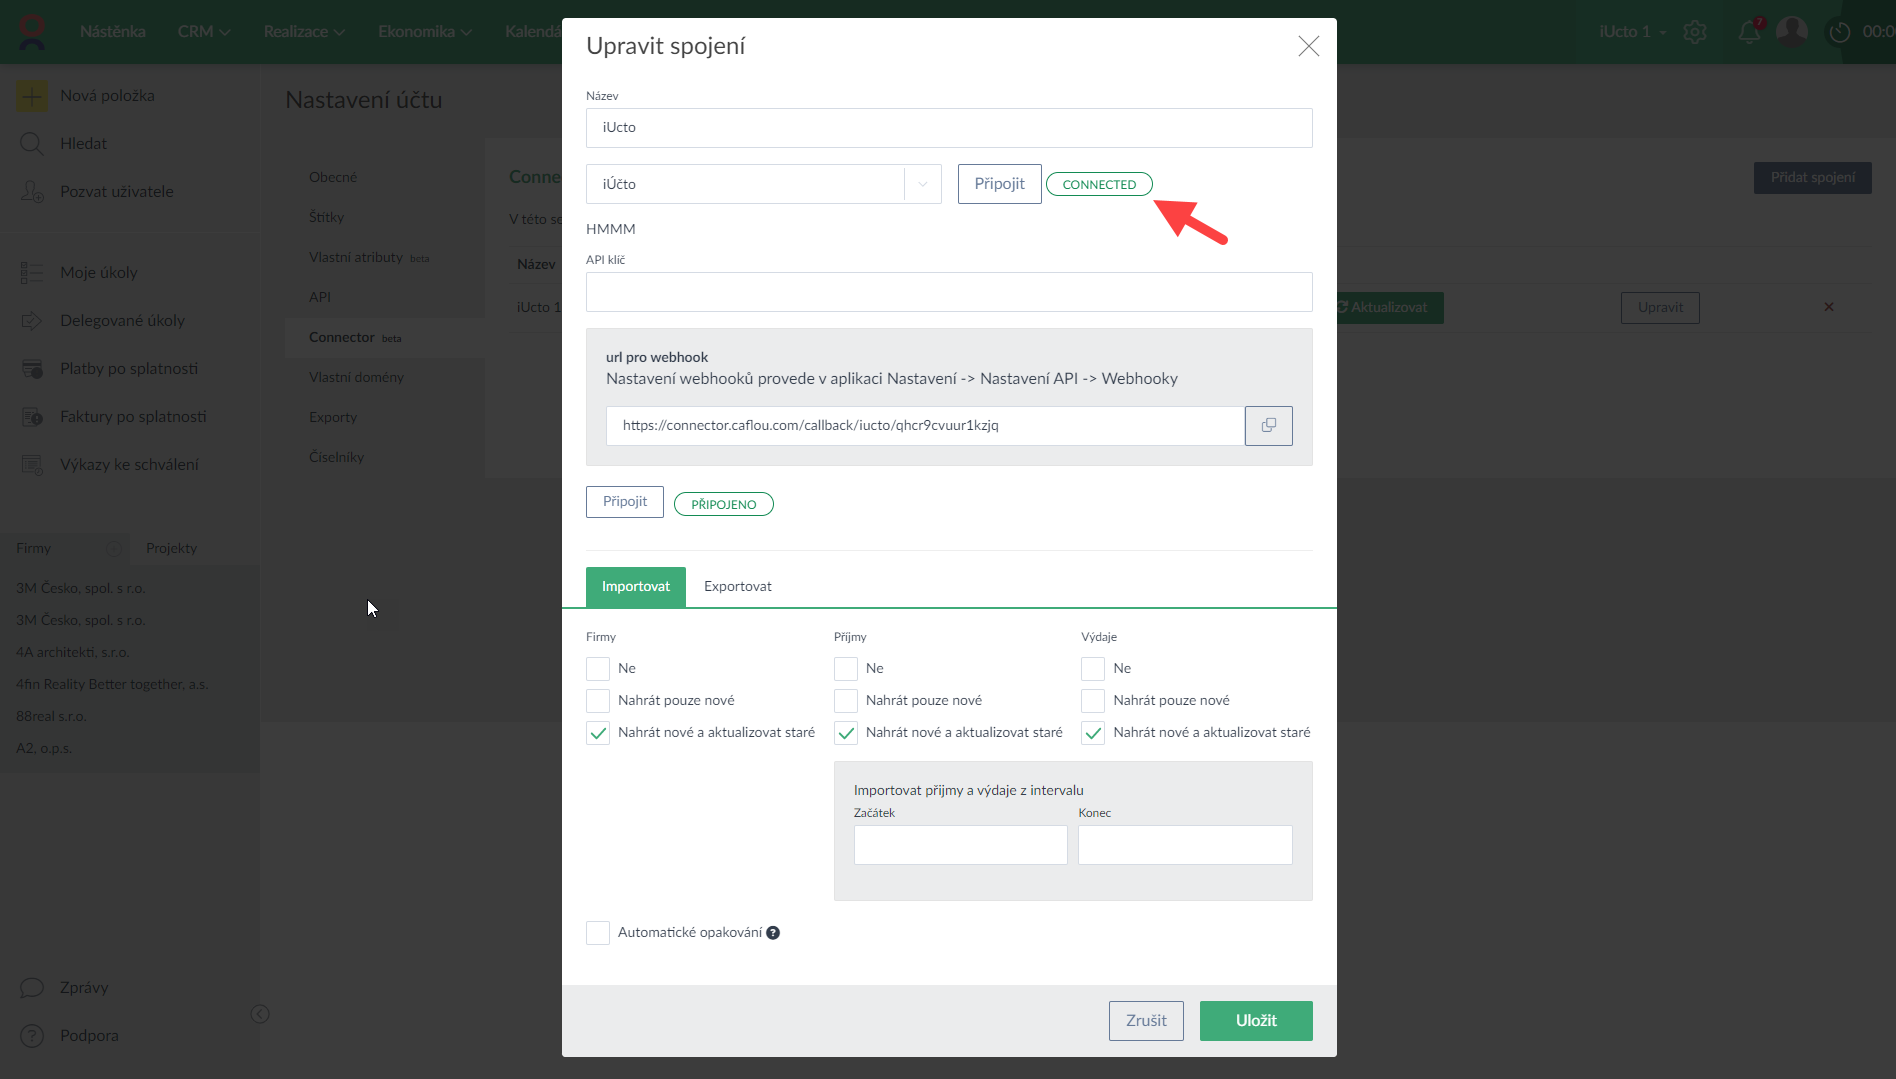
Task: Click the green Uložit button
Action: pos(1255,1021)
